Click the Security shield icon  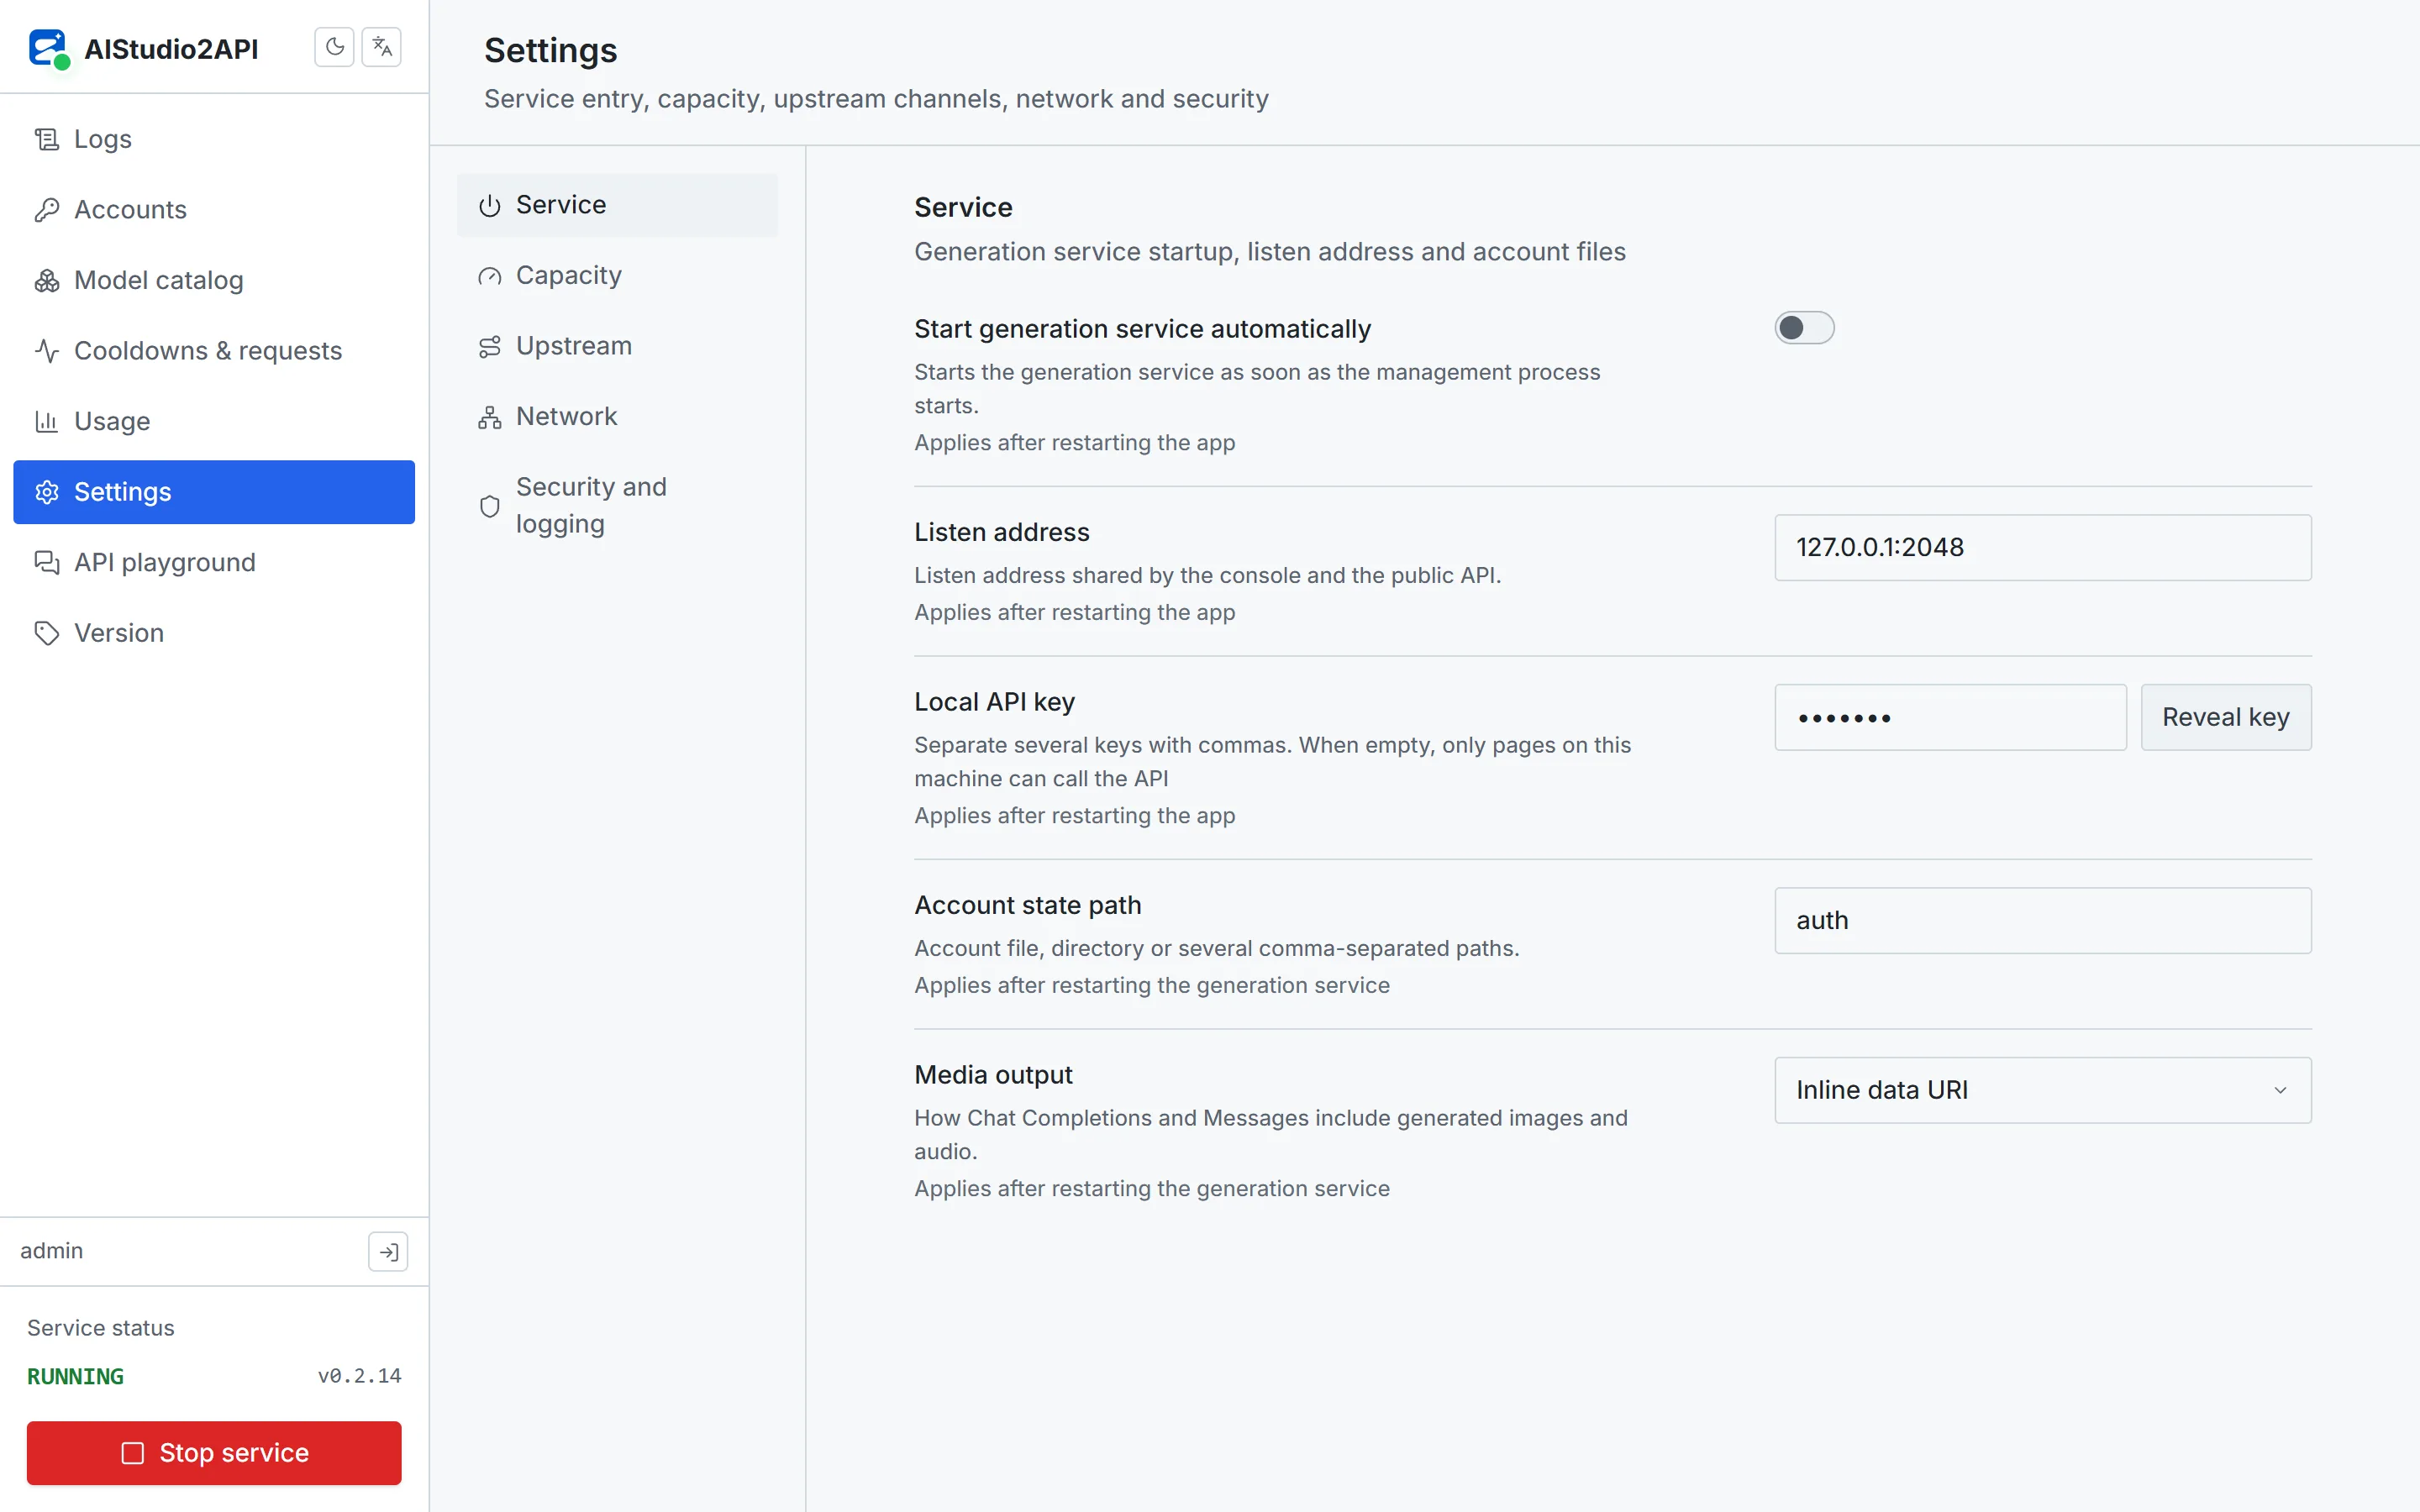point(489,506)
